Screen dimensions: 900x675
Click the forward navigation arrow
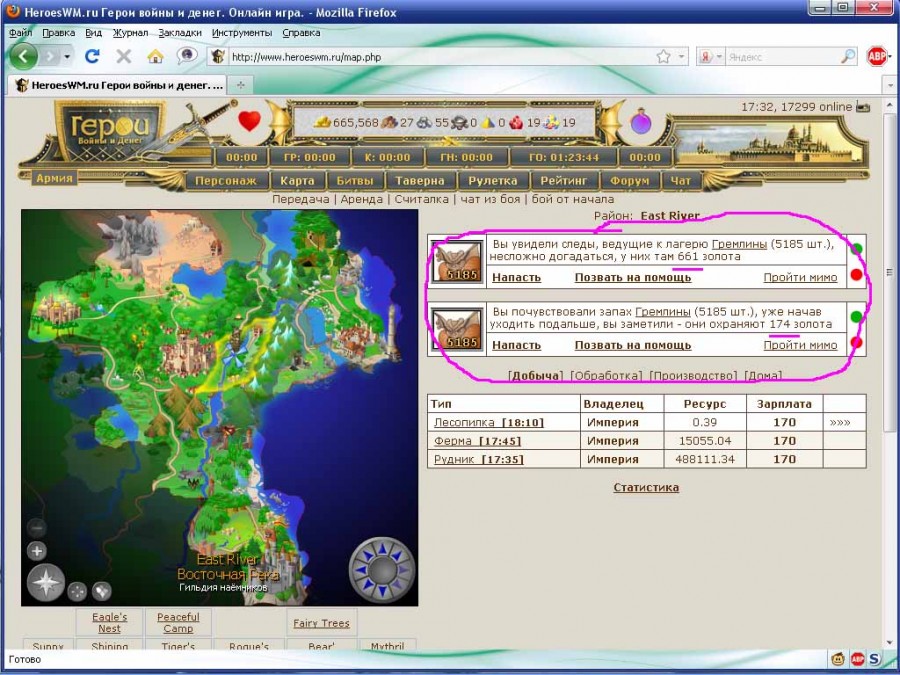point(51,57)
